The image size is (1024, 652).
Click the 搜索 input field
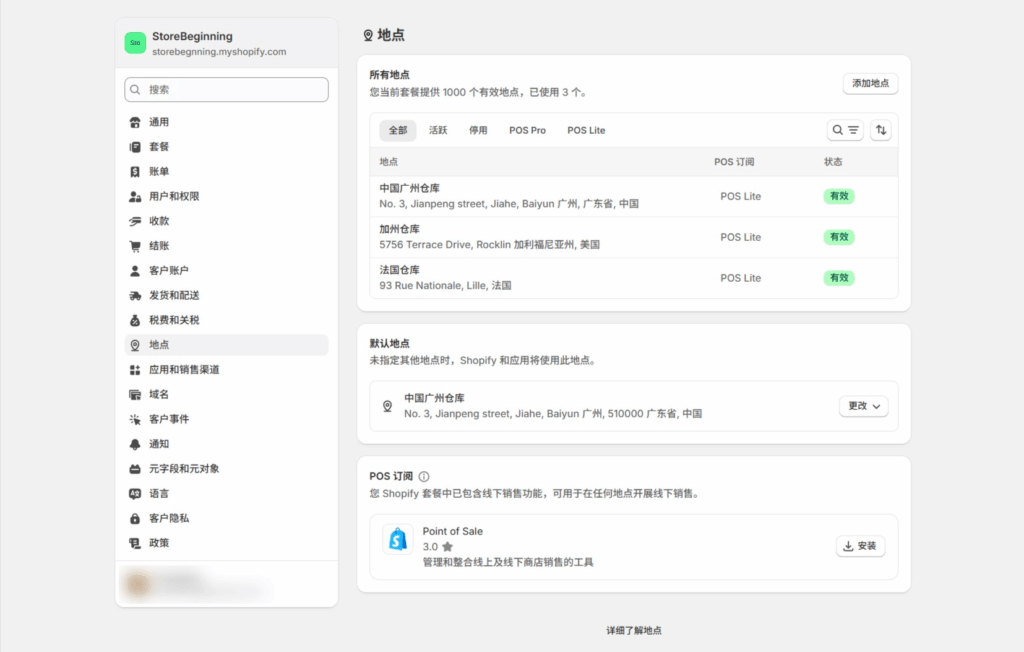click(227, 90)
